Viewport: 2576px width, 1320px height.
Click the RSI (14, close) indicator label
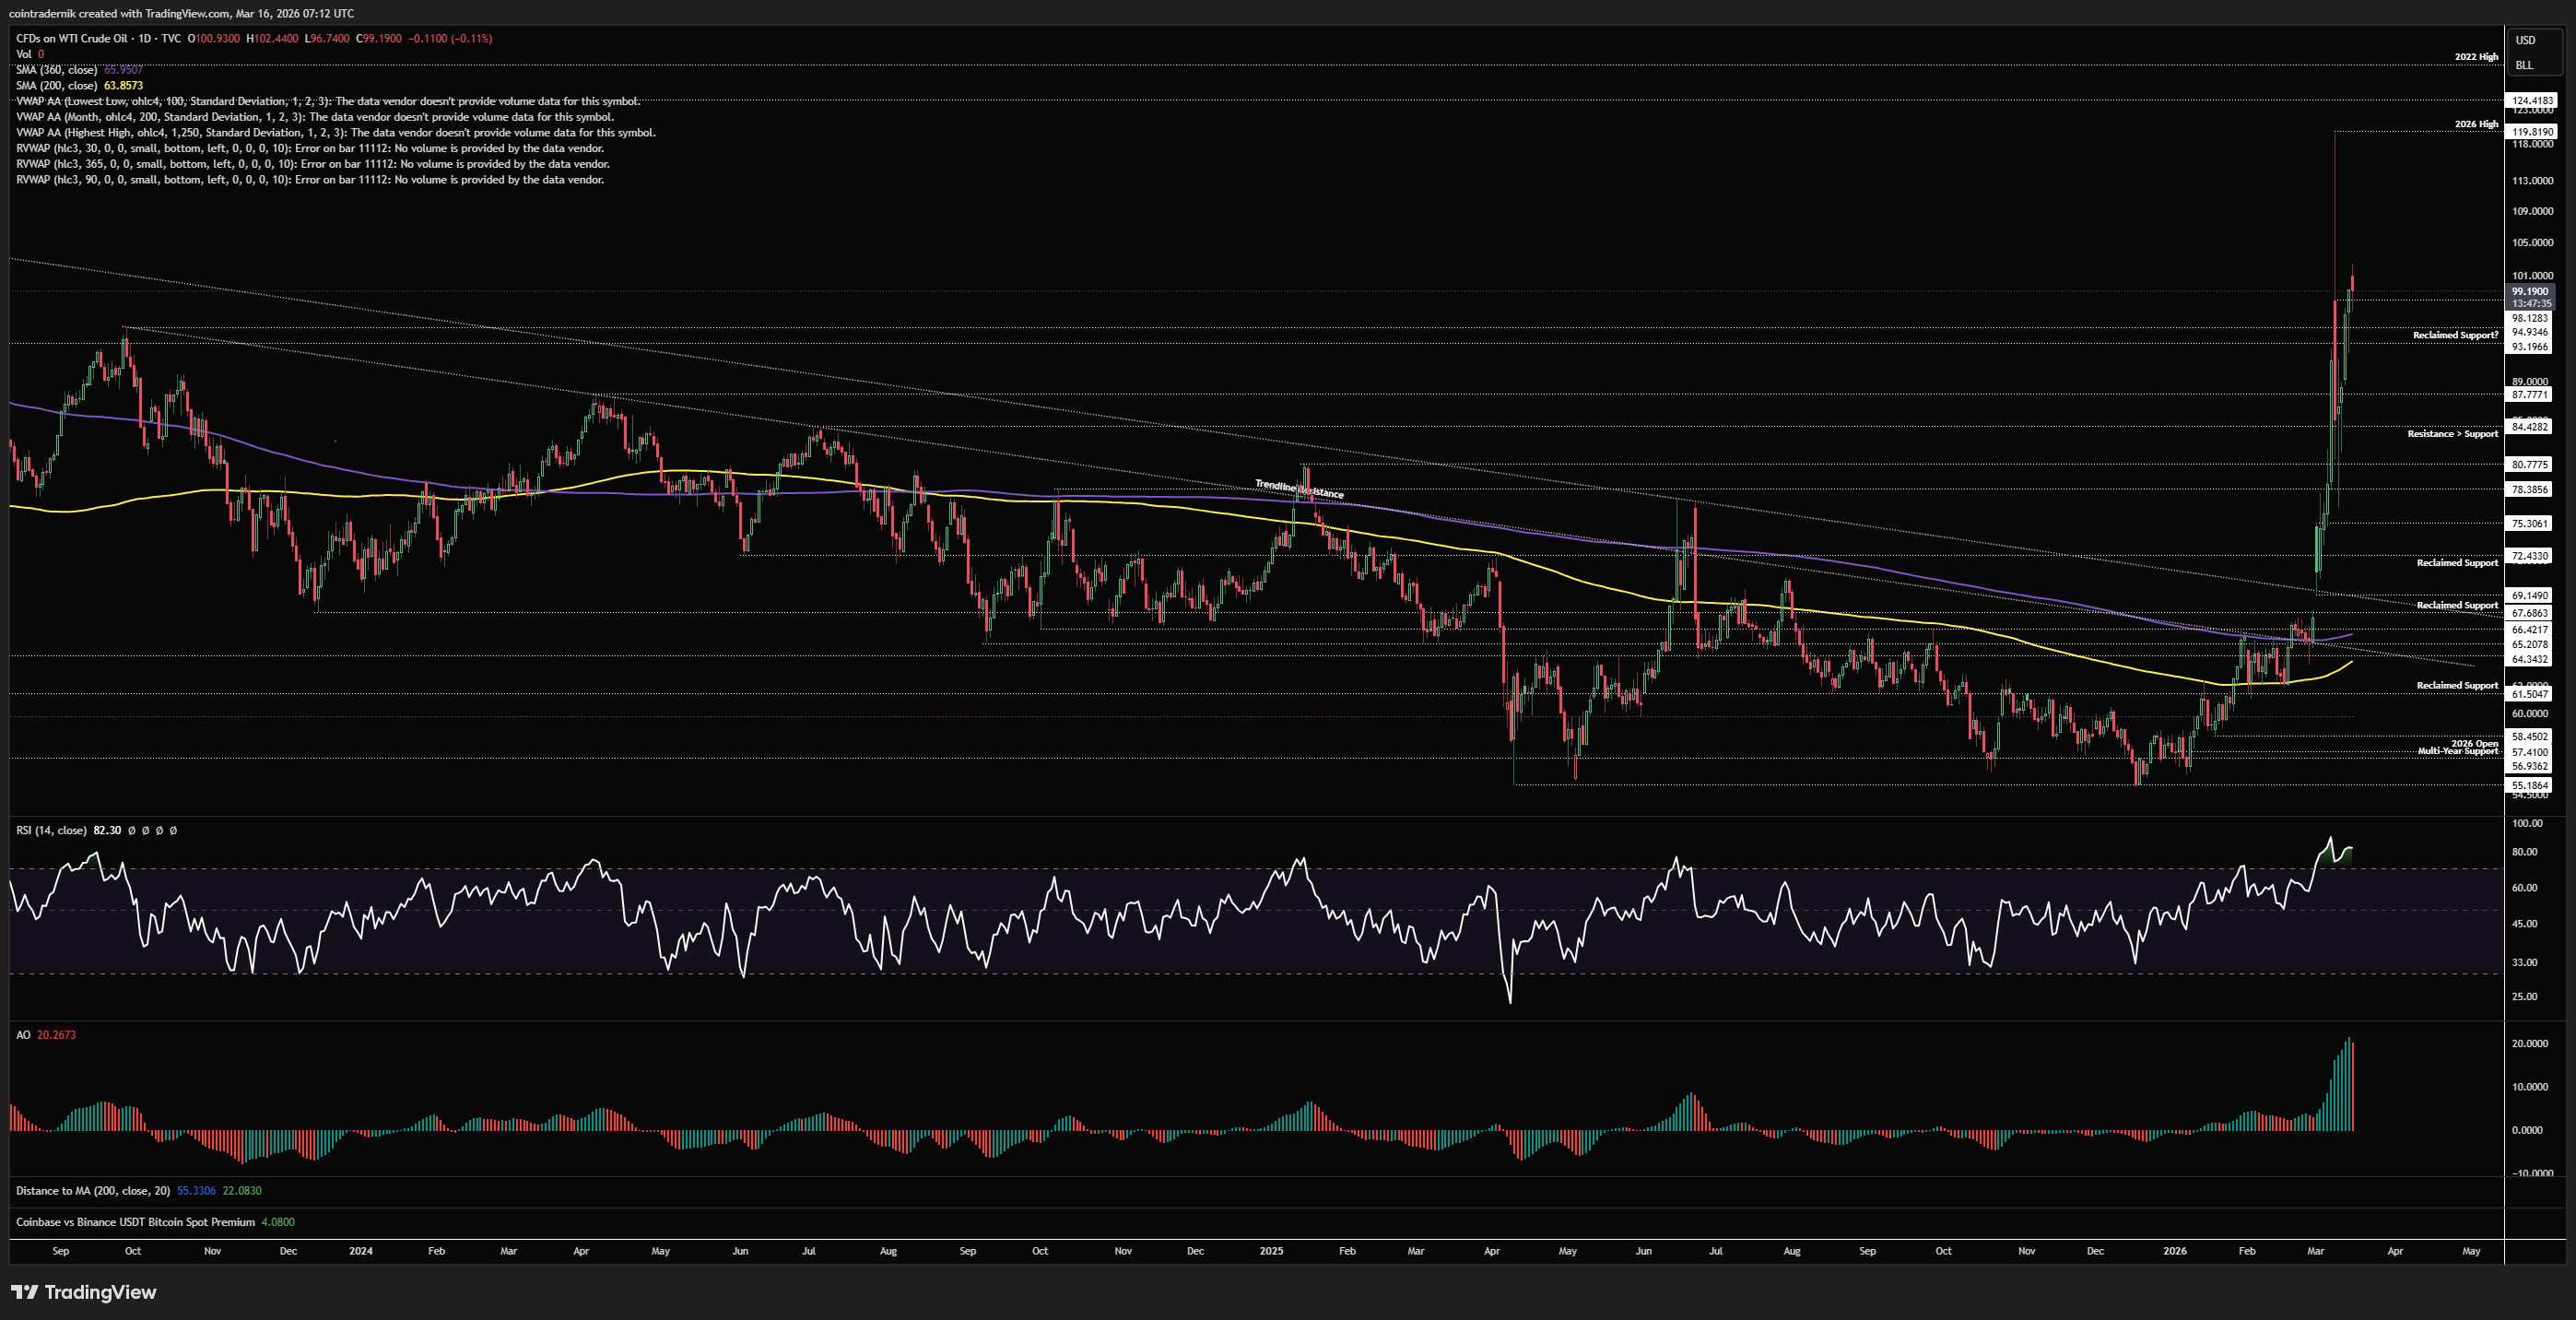point(51,830)
